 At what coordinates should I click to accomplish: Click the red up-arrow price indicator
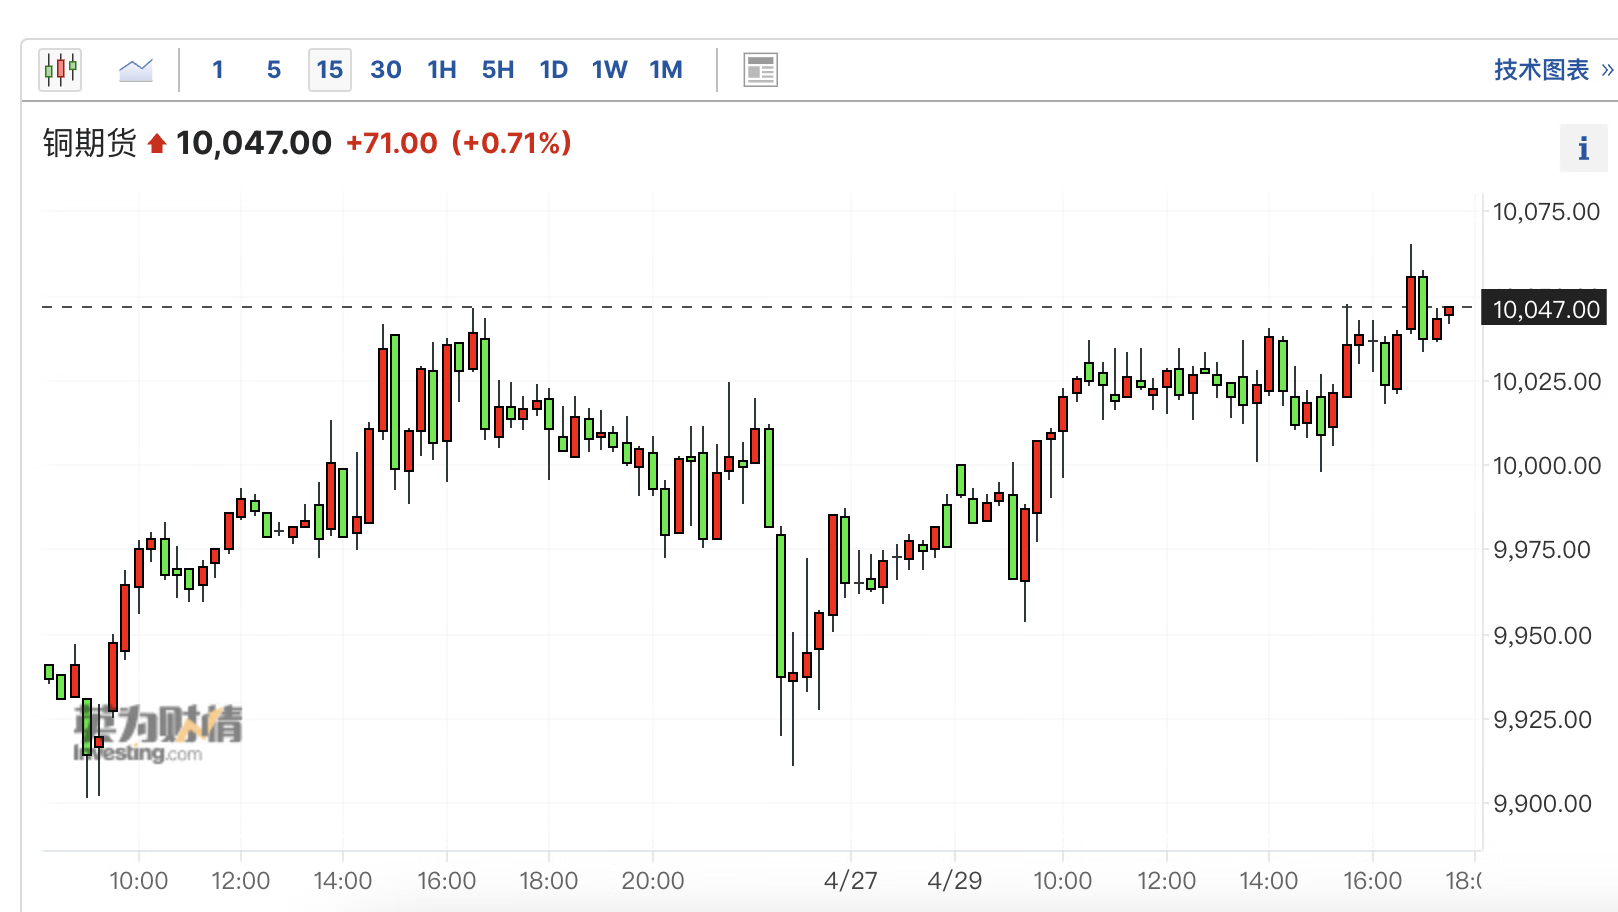click(x=156, y=144)
